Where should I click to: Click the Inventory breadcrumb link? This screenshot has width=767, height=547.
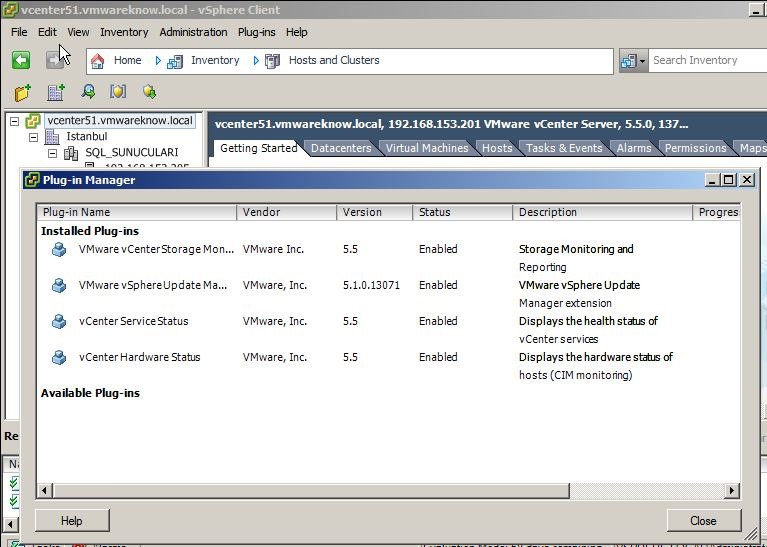pyautogui.click(x=215, y=60)
